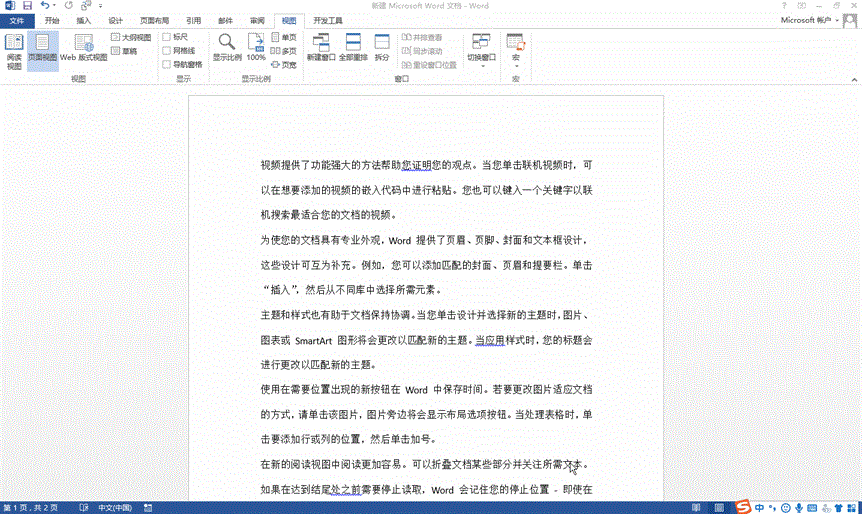The width and height of the screenshot is (862, 514).
Task: Open a New Window (新建窗口)
Action: [x=322, y=48]
